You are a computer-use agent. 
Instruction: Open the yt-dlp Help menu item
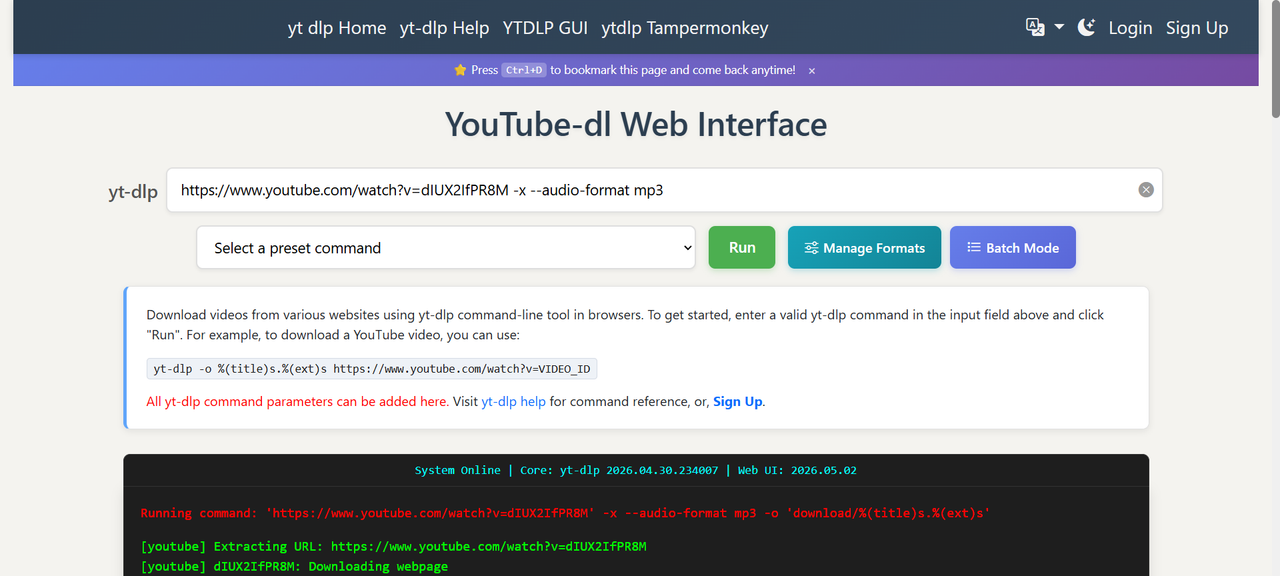tap(445, 28)
